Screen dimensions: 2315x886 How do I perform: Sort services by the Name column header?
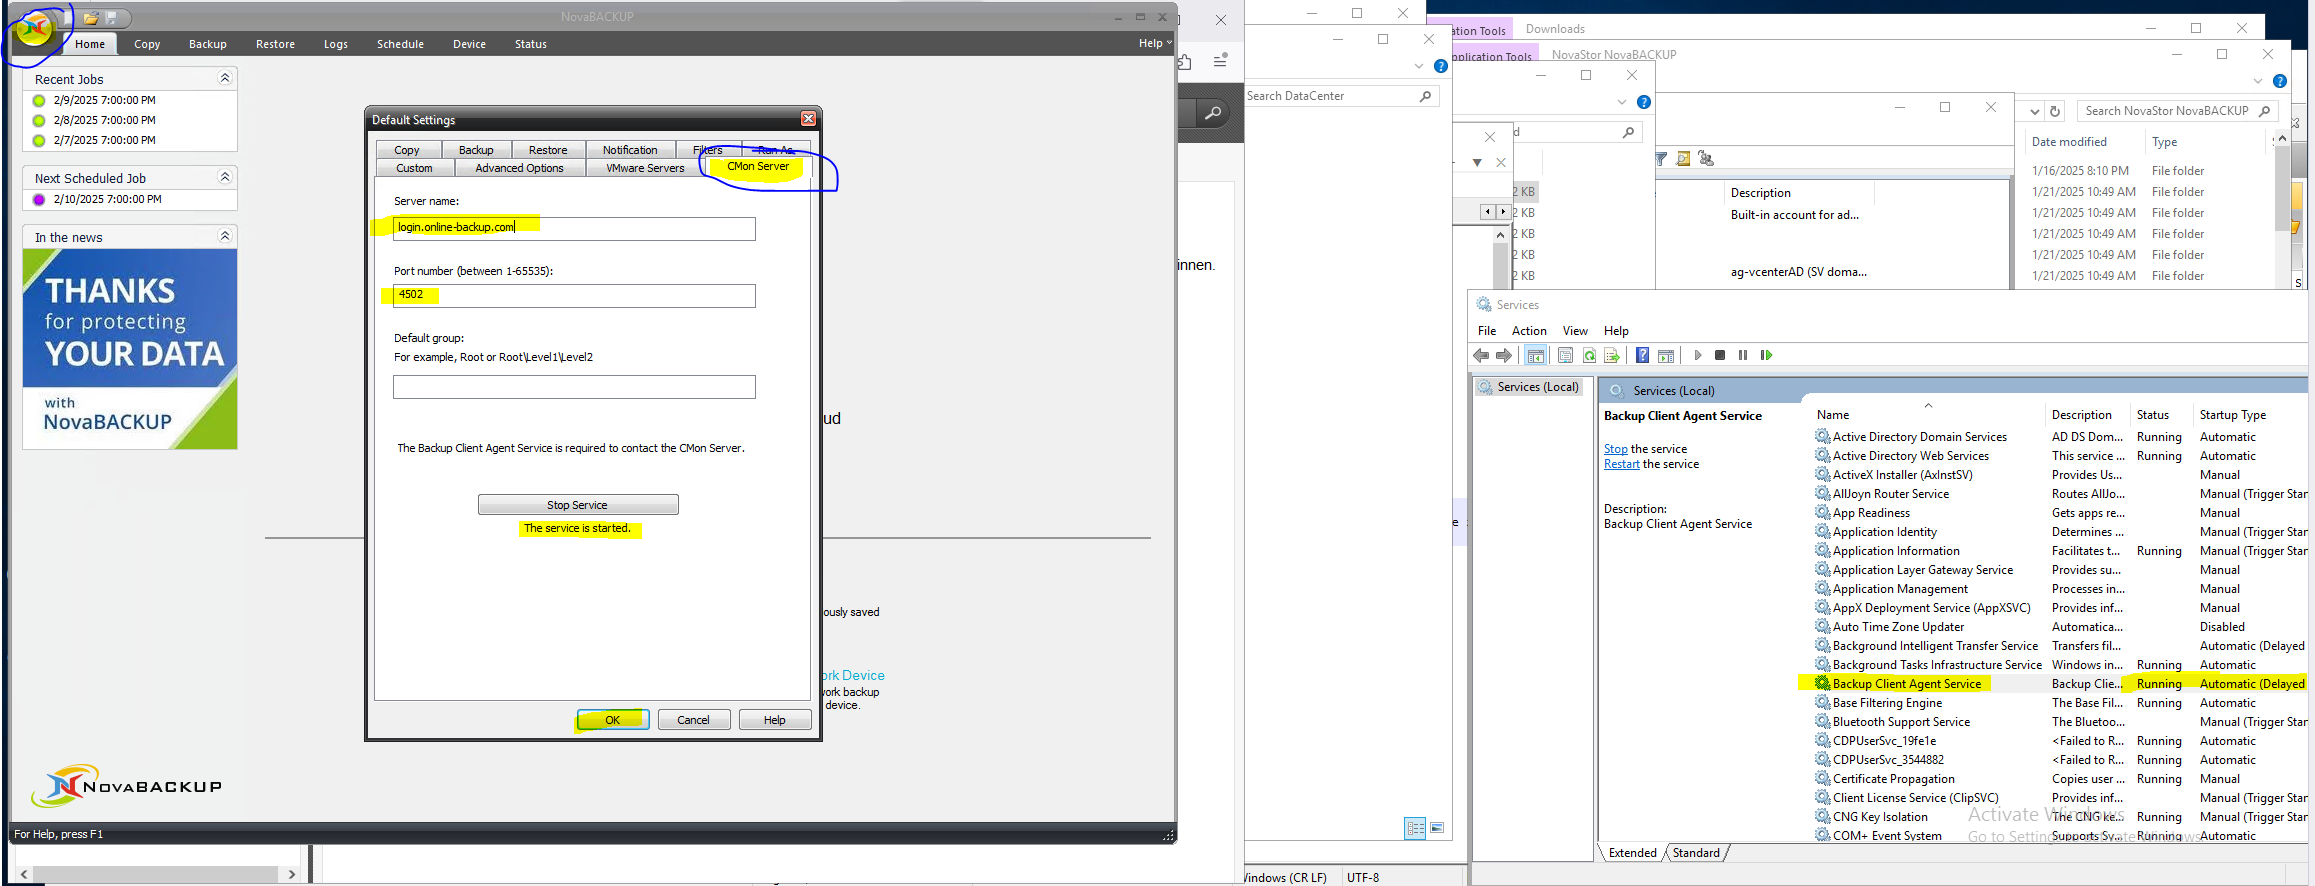click(x=1833, y=415)
